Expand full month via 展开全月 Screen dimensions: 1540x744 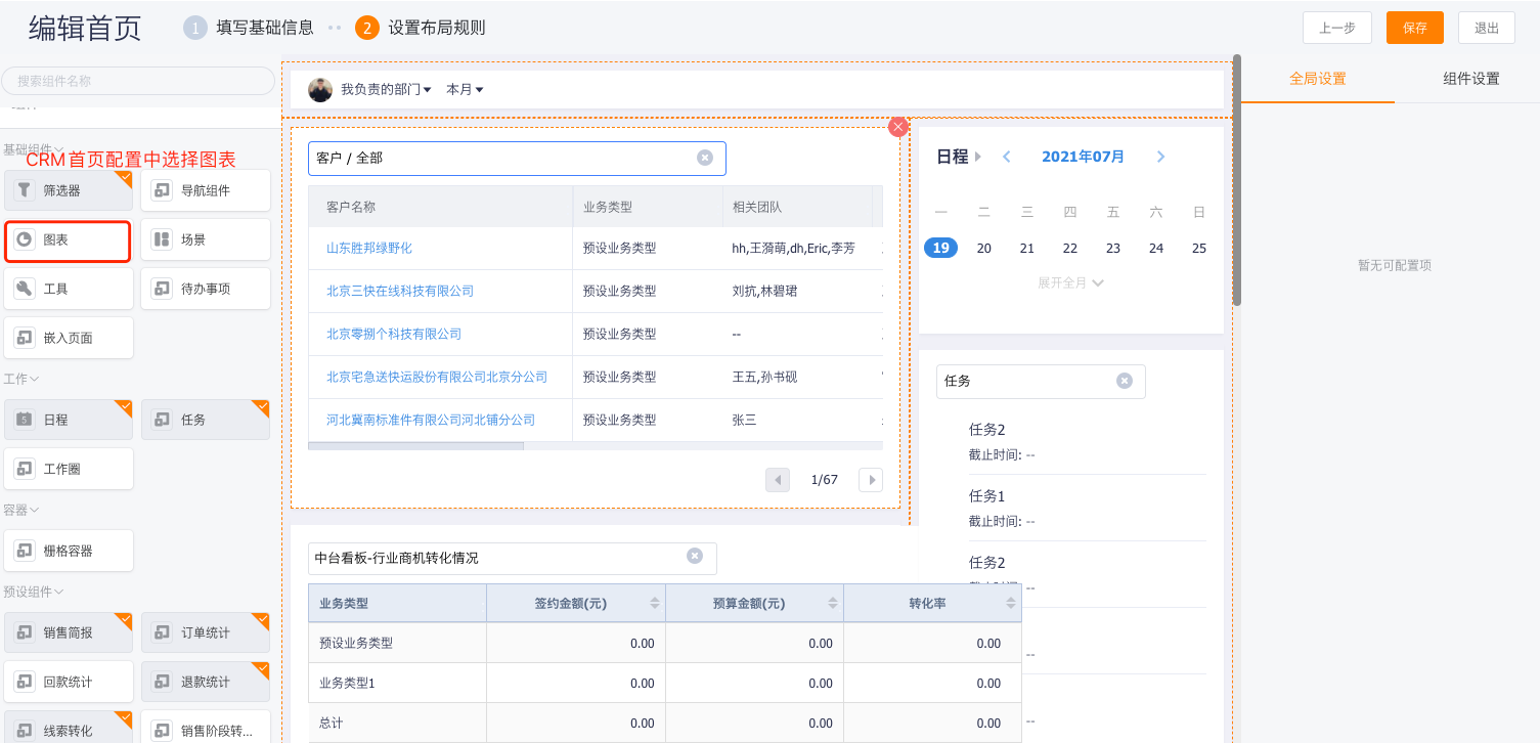coord(1070,283)
